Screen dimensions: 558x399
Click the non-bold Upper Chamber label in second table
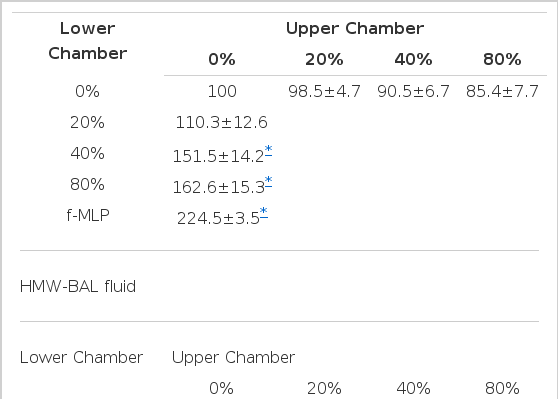(x=233, y=357)
